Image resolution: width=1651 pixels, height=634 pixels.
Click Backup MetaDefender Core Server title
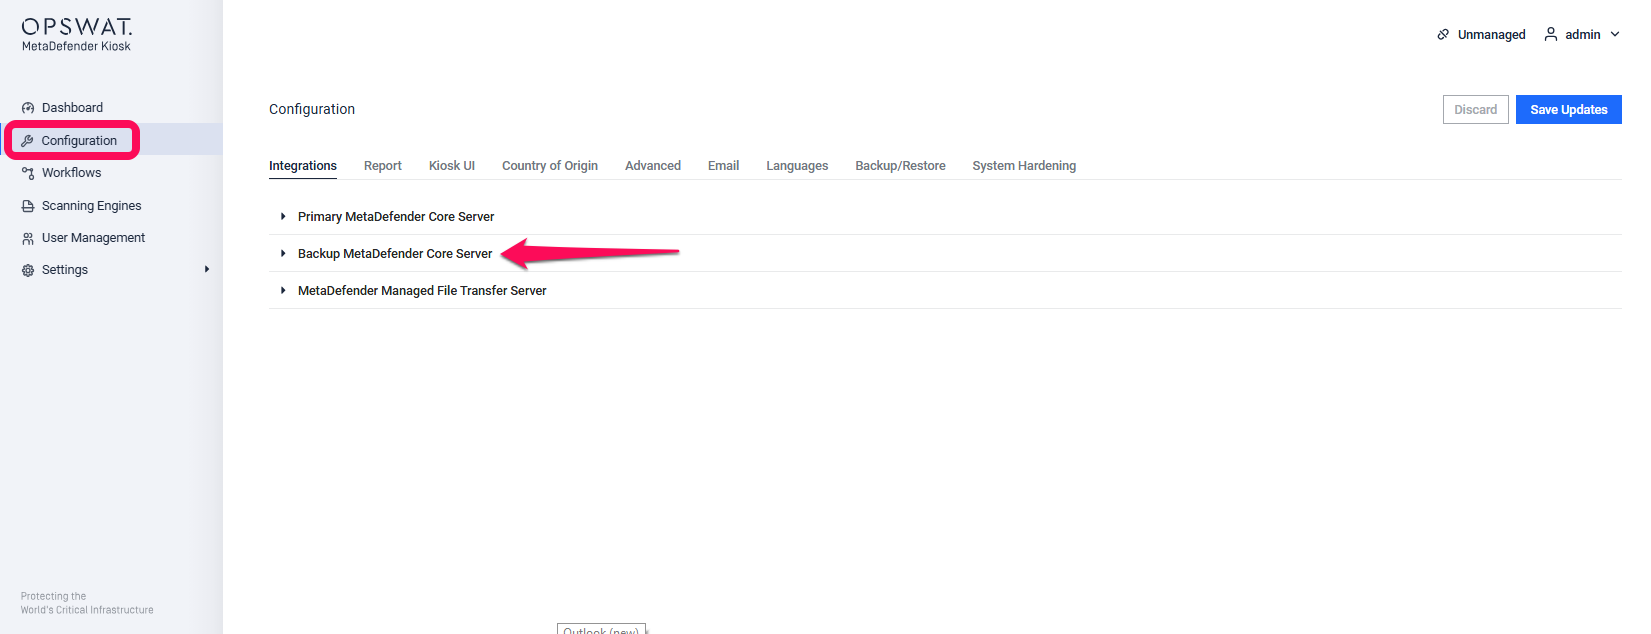(395, 254)
